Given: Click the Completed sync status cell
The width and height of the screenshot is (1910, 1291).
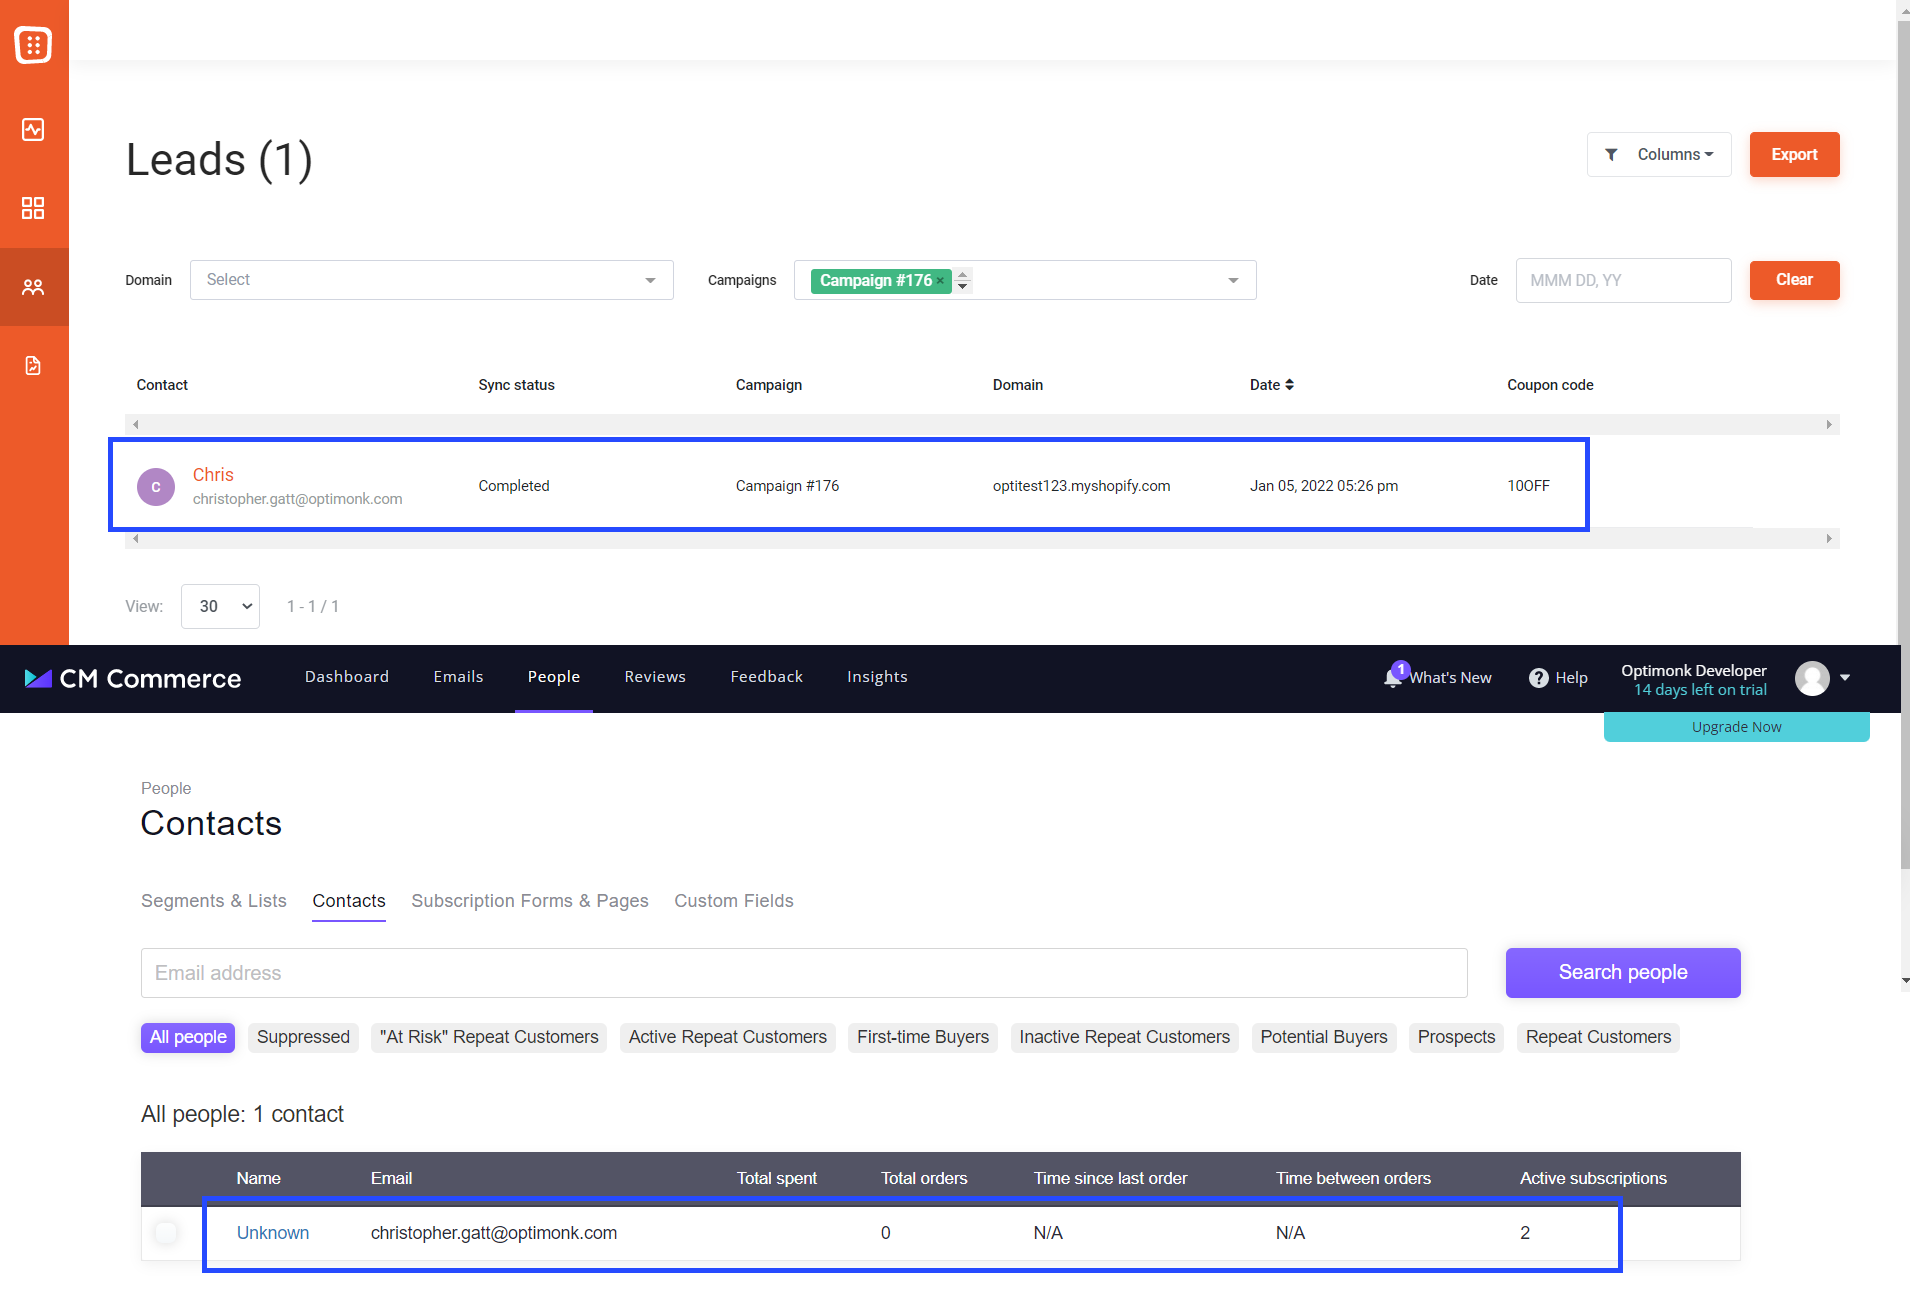Looking at the screenshot, I should (514, 486).
